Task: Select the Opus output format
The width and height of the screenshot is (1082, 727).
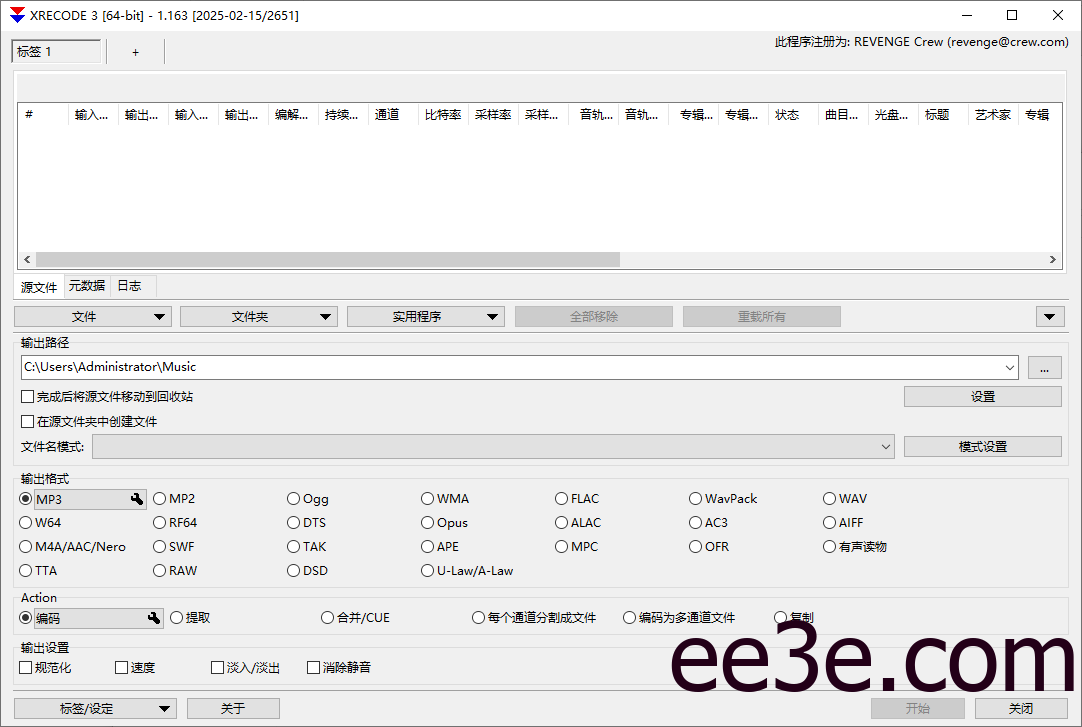Action: (x=427, y=522)
